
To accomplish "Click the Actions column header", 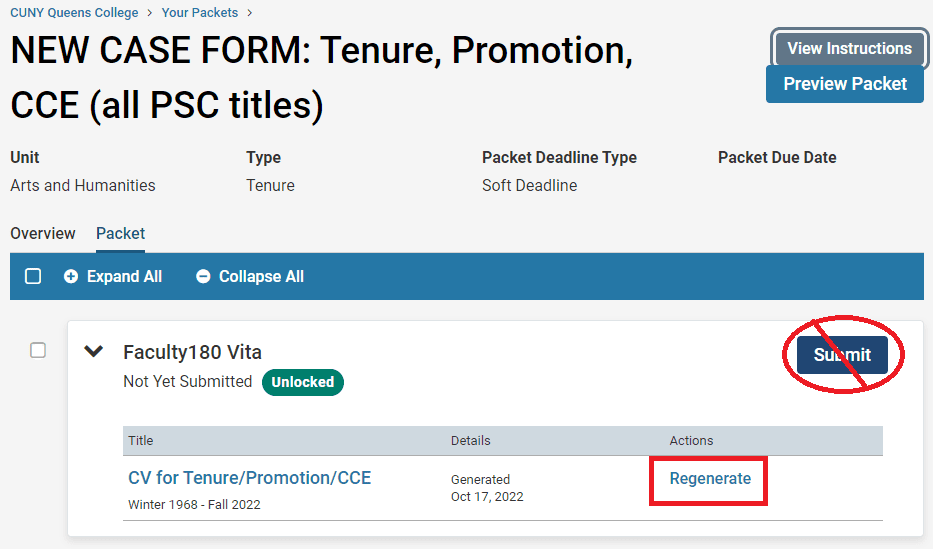I will [691, 441].
